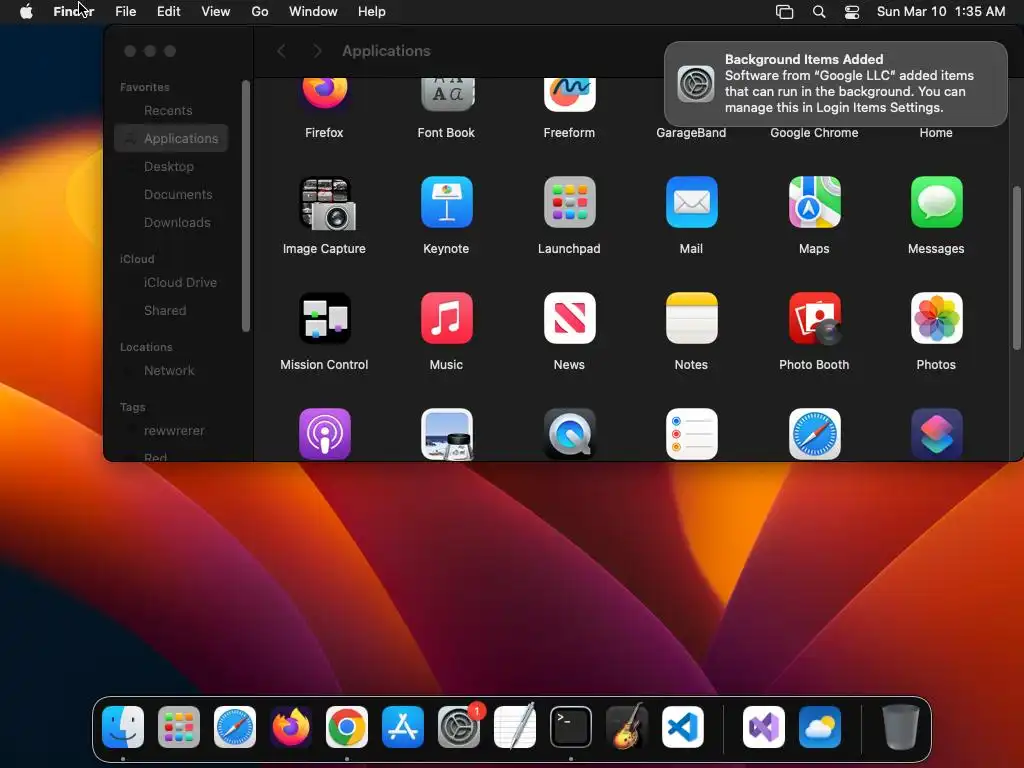Launch the Music app icon

[447, 318]
